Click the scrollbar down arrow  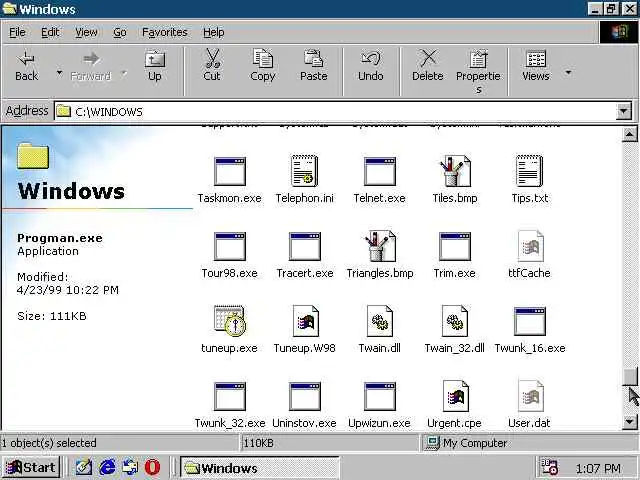pos(630,422)
